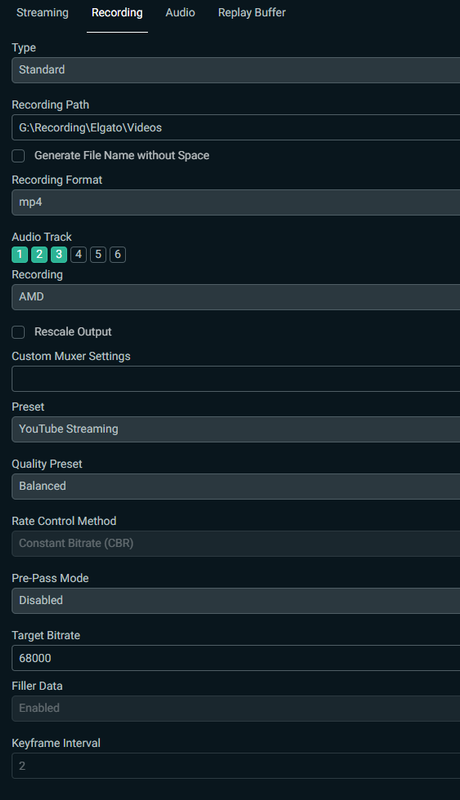
Task: Click the Recording Format label
Action: 57,180
